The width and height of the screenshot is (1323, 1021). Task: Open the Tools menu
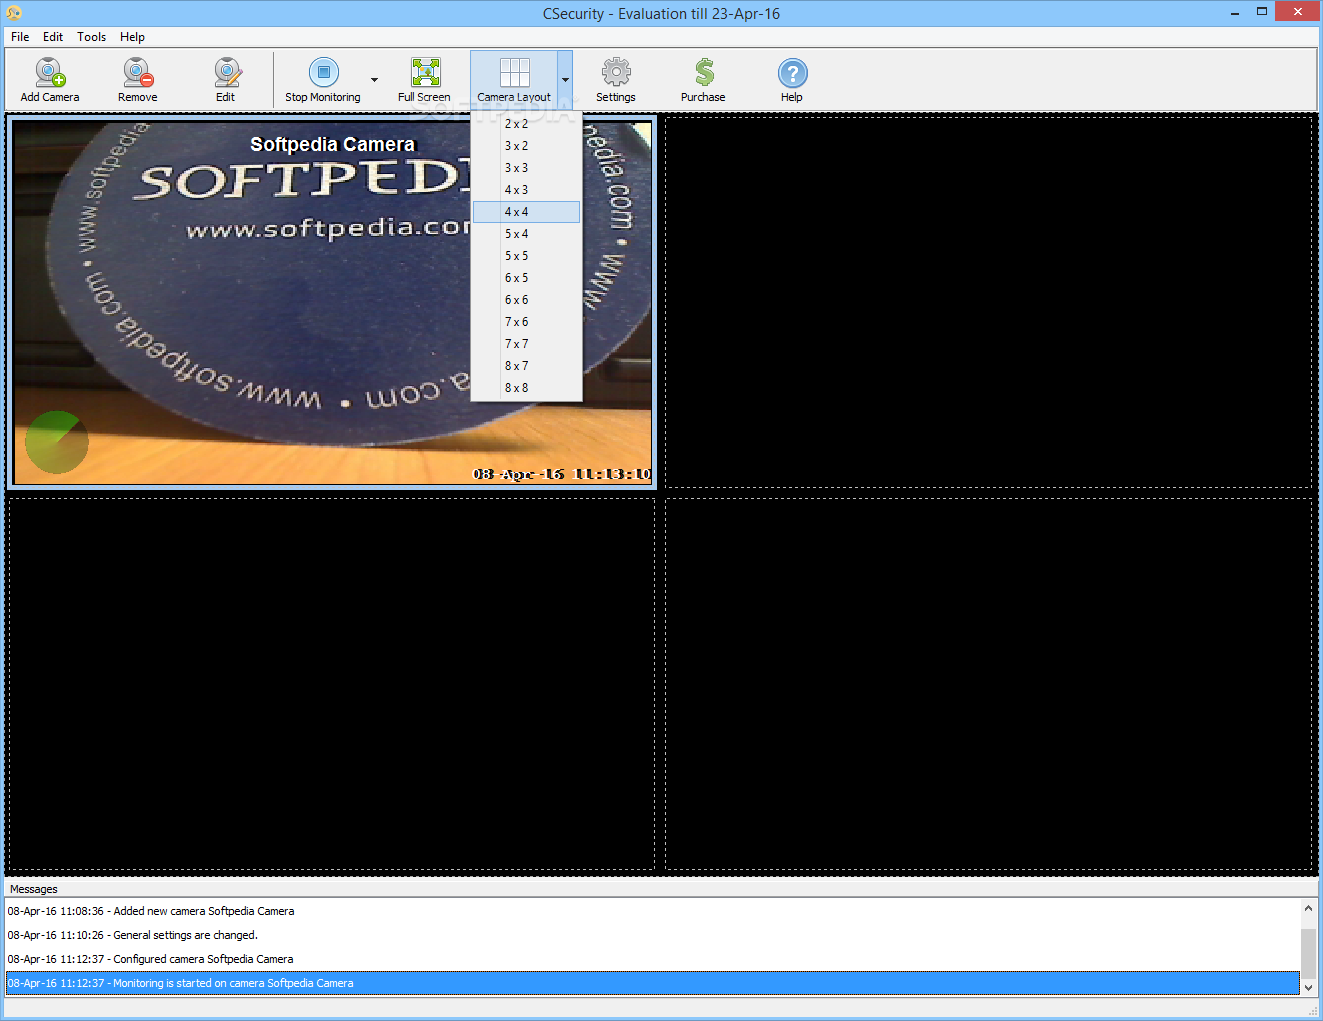click(x=91, y=37)
